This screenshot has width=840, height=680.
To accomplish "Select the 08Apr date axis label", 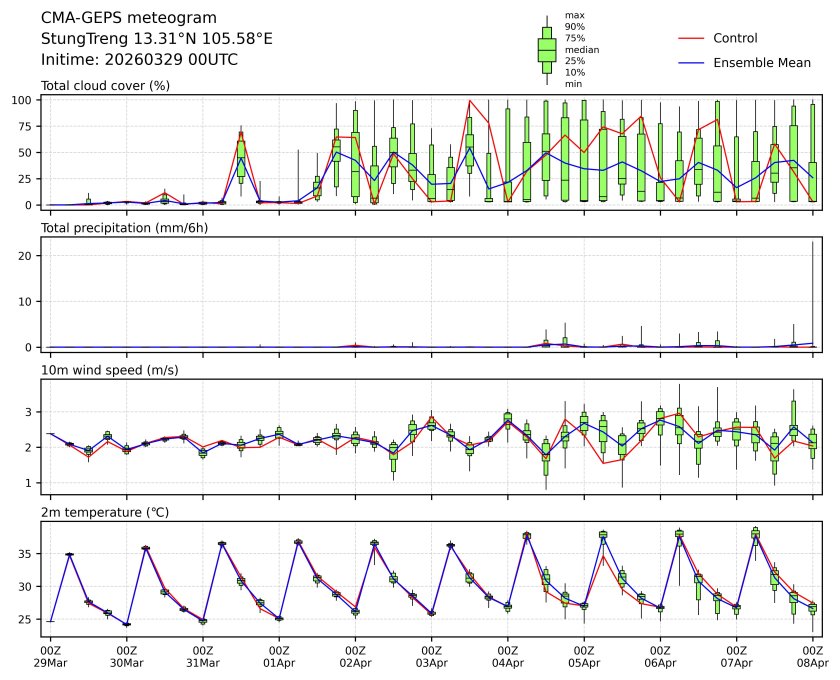I will [813, 662].
